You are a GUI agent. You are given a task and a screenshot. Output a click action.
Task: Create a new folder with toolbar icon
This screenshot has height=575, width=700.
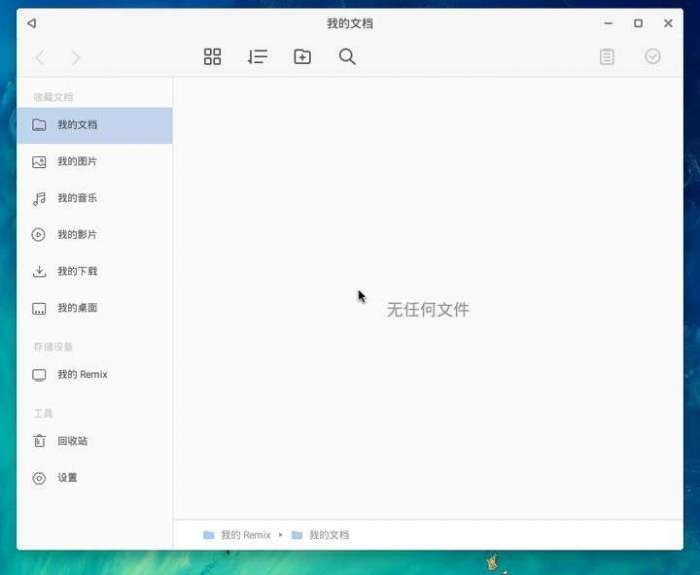302,57
